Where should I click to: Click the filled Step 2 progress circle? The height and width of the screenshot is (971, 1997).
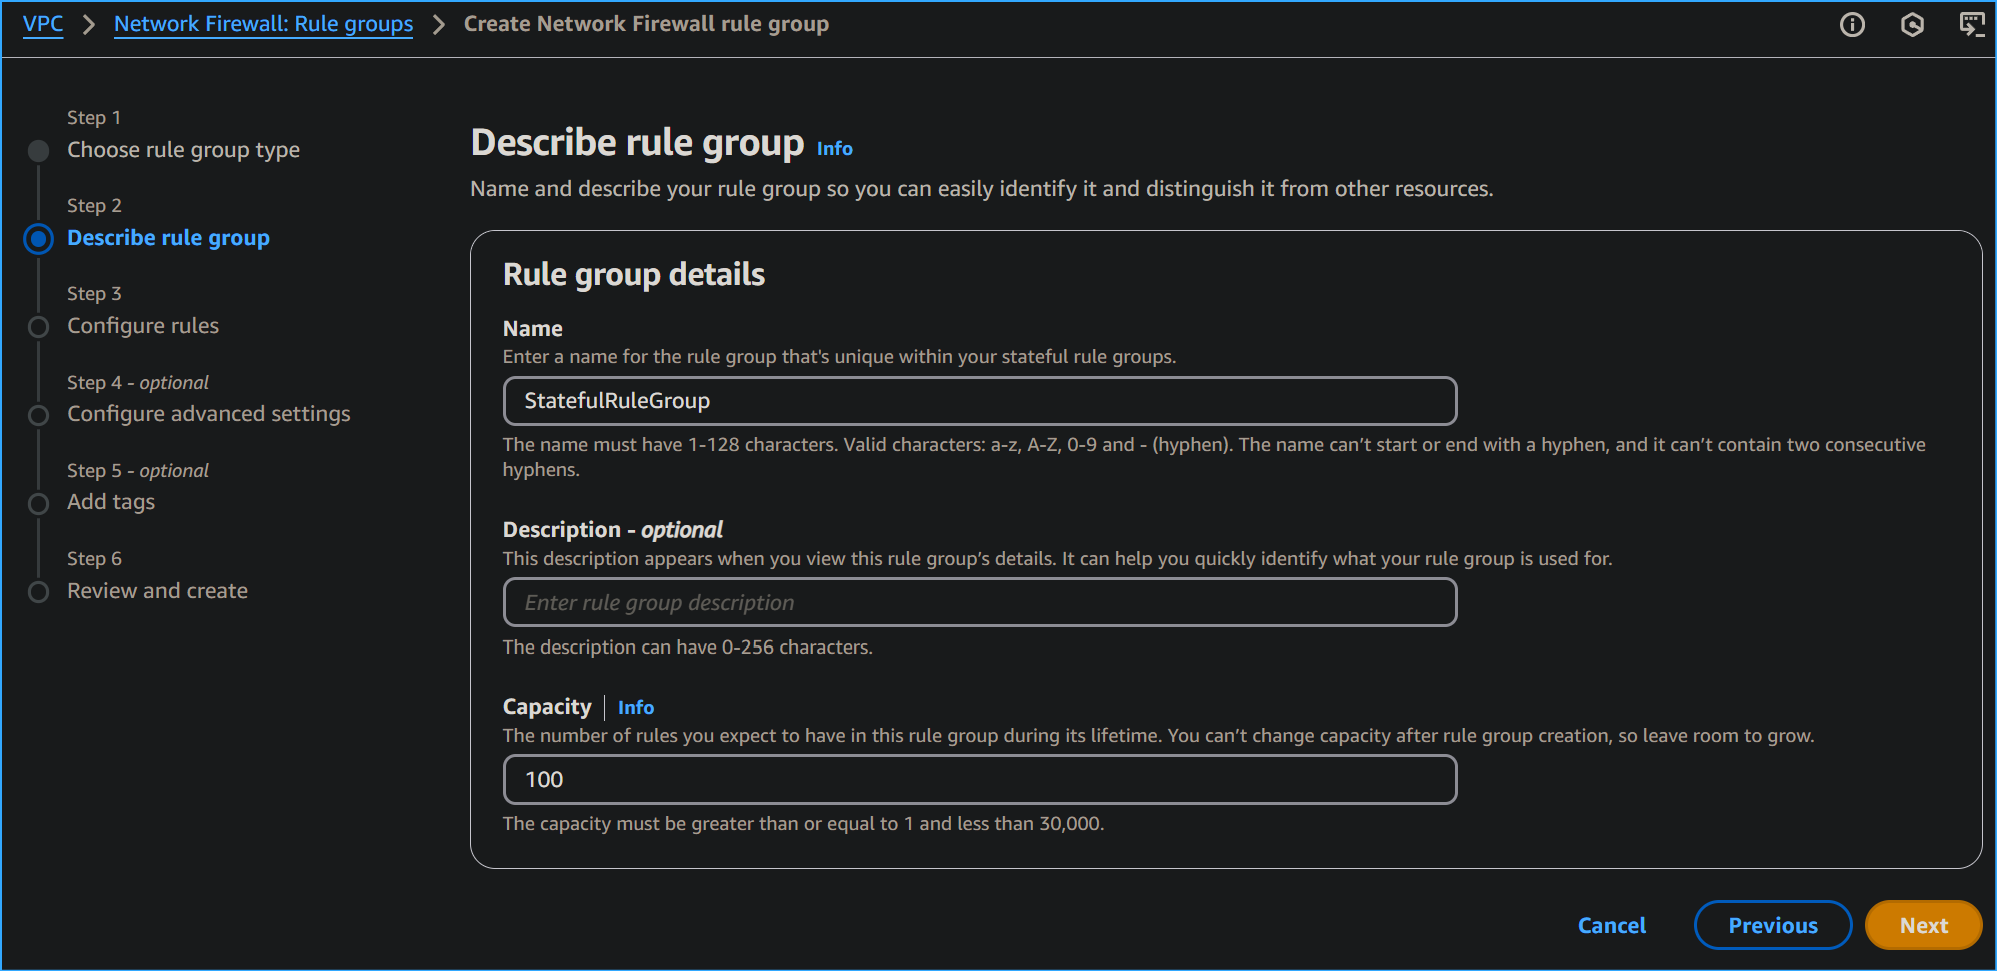click(38, 239)
